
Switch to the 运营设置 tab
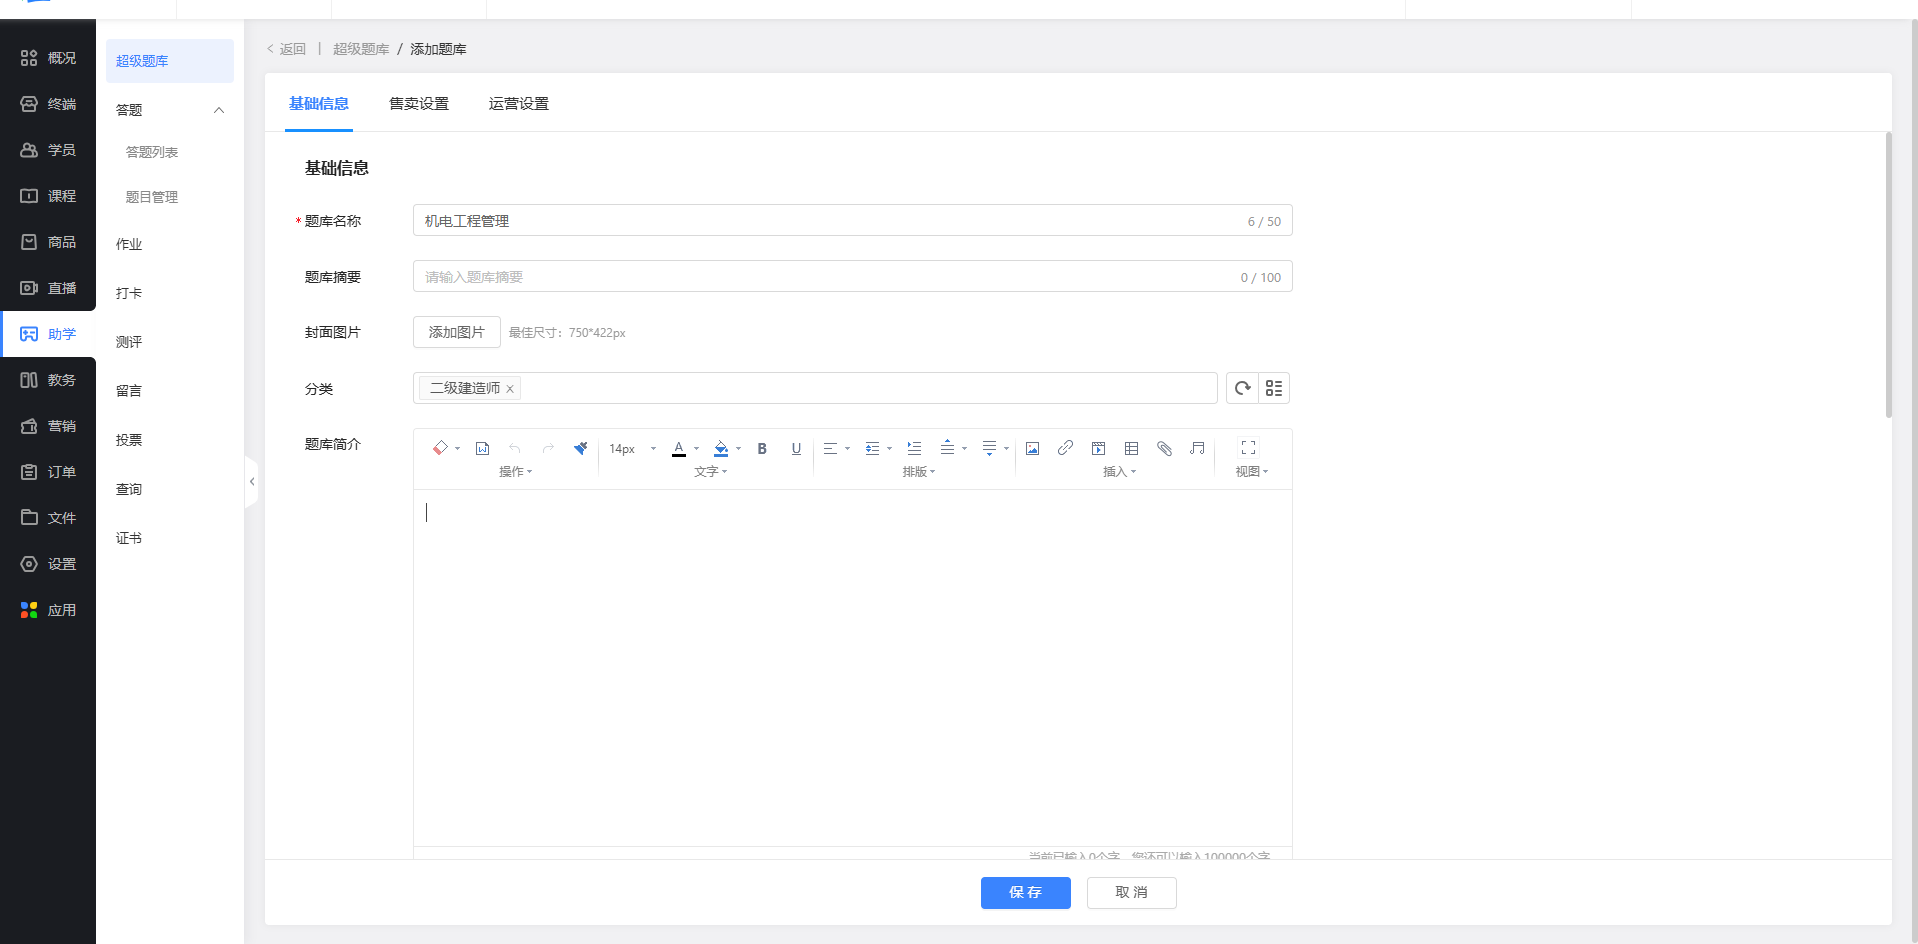tap(518, 104)
